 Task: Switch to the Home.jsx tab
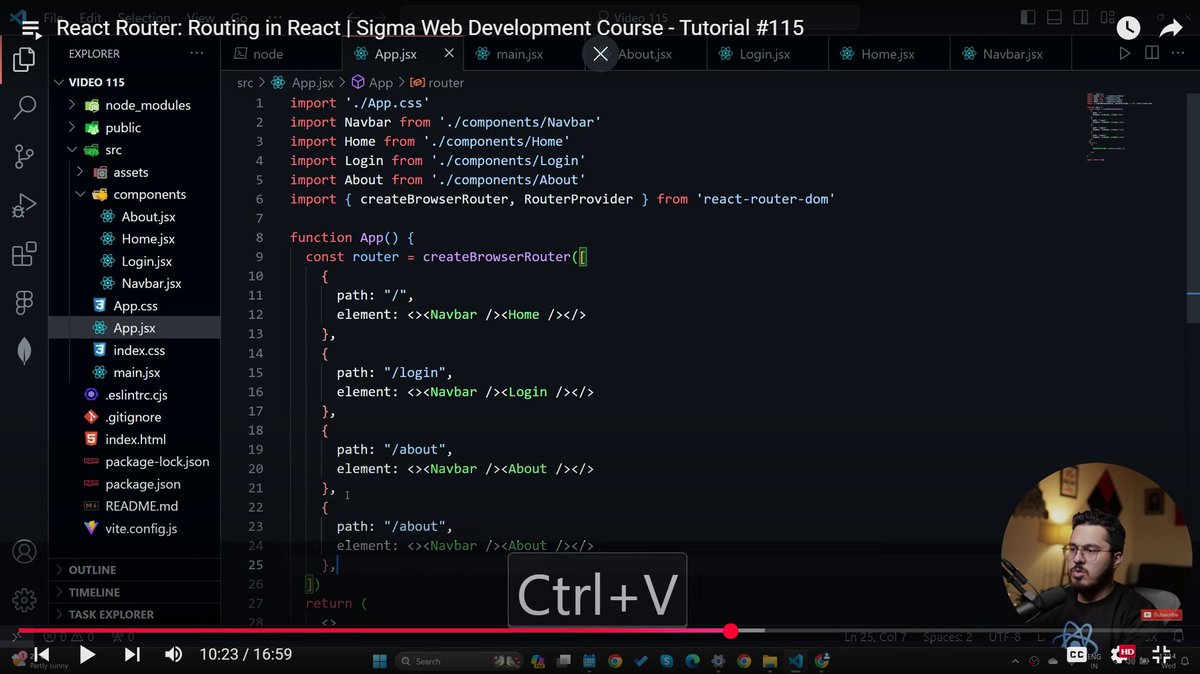point(888,54)
